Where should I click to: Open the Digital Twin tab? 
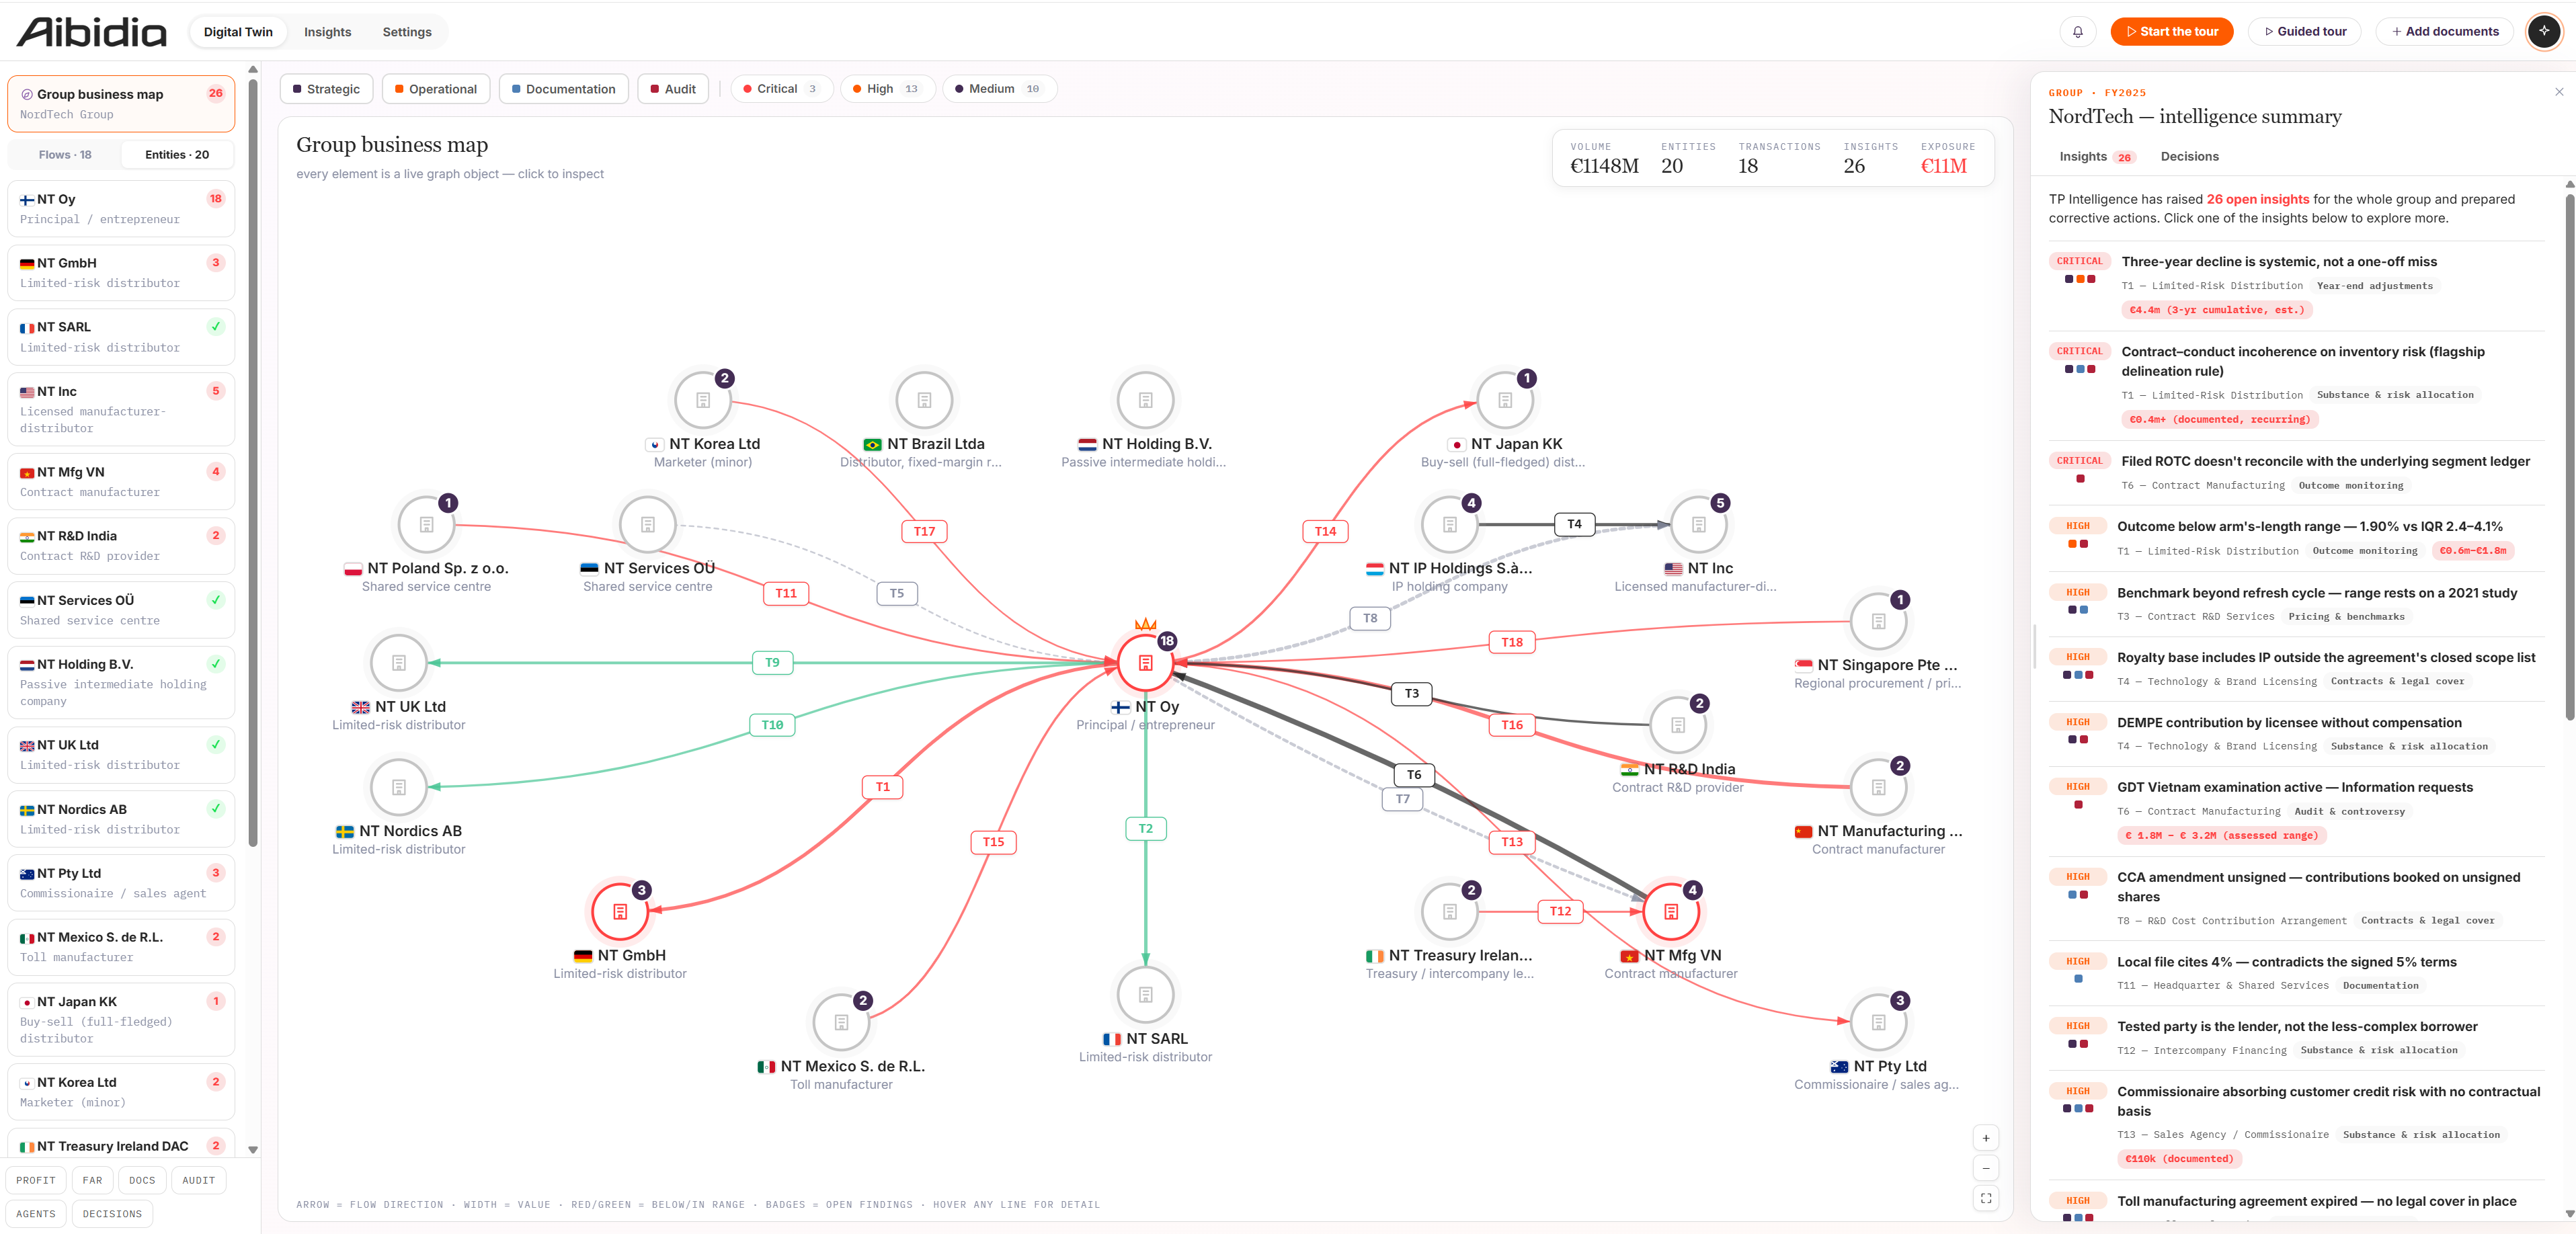238,32
